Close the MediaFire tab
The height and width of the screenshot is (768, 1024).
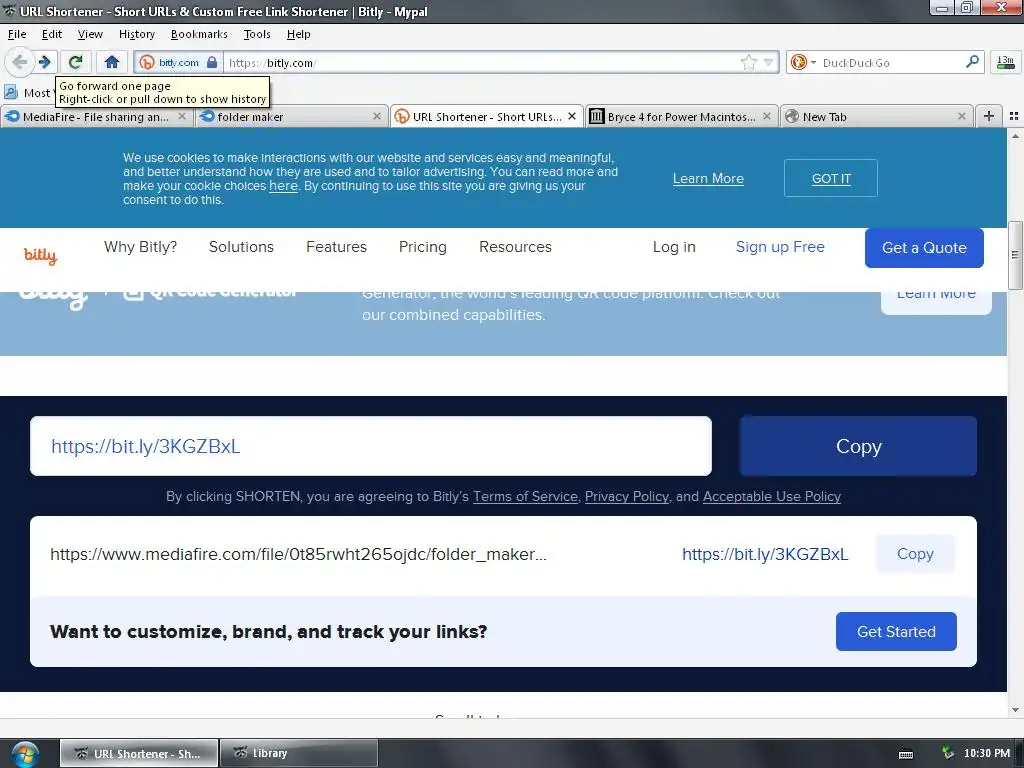tap(182, 116)
